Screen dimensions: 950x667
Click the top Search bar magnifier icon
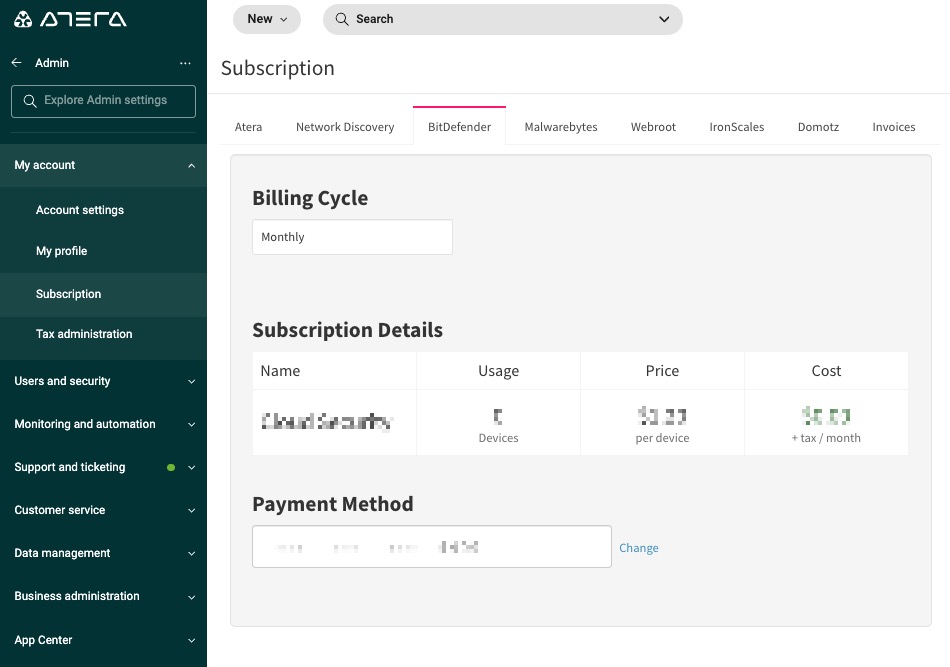pyautogui.click(x=342, y=19)
